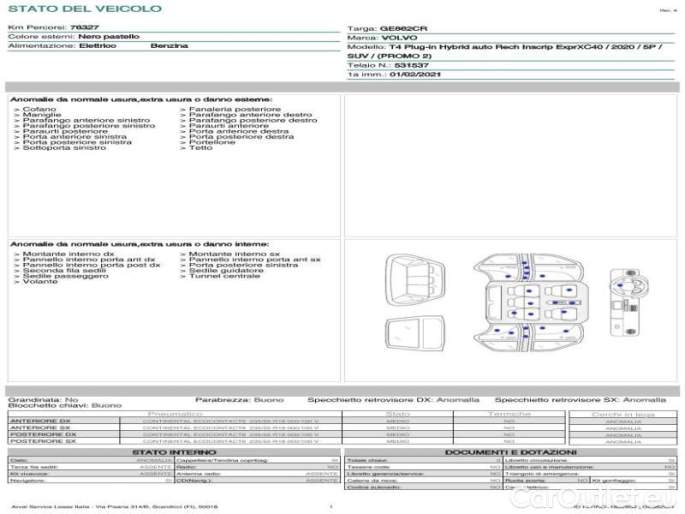The image size is (685, 514).
Task: Select Montante interno dx
Action: point(68,254)
